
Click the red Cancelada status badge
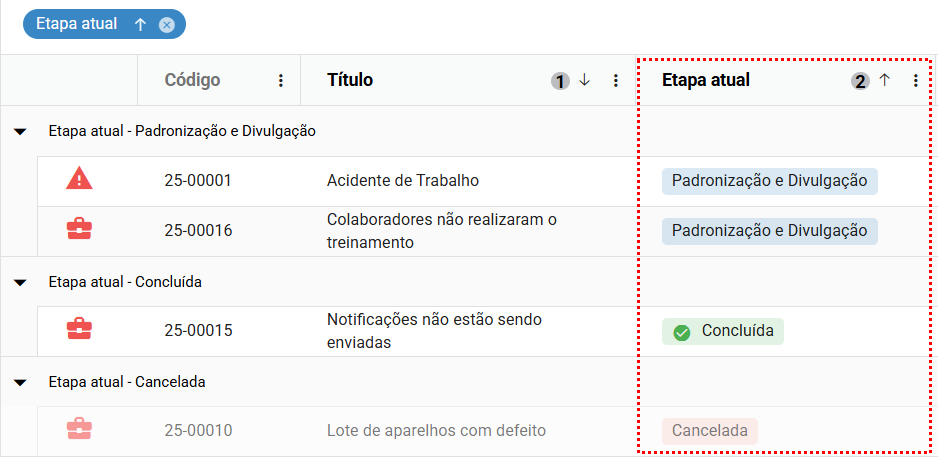709,431
